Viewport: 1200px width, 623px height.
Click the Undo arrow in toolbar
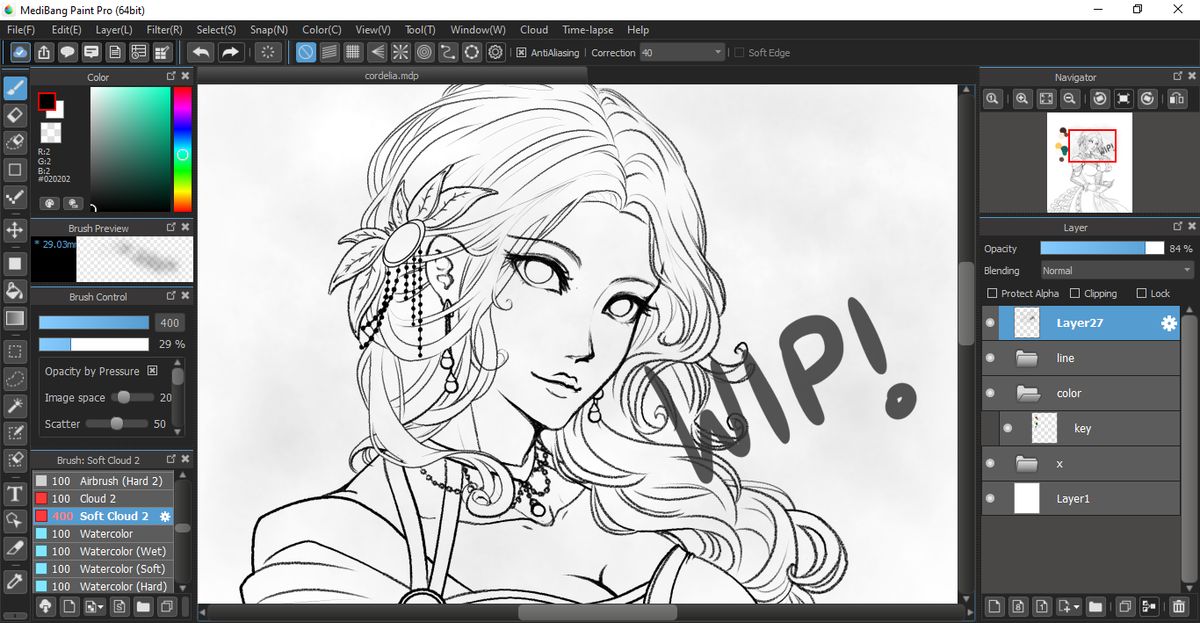click(x=200, y=52)
